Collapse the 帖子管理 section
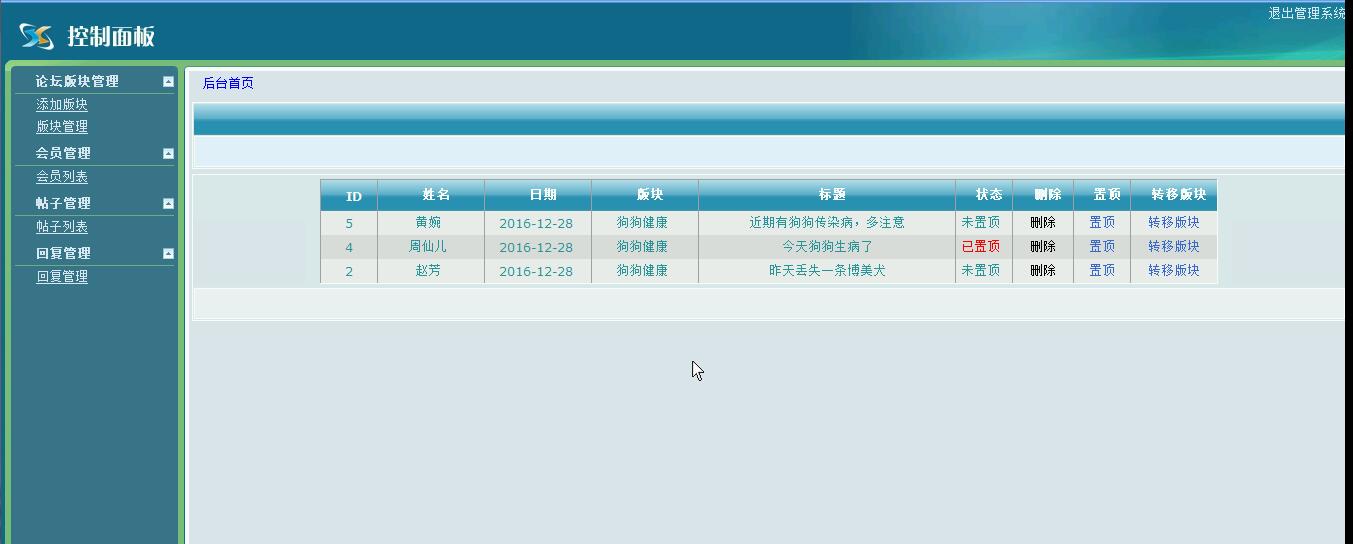The width and height of the screenshot is (1353, 544). click(x=168, y=204)
